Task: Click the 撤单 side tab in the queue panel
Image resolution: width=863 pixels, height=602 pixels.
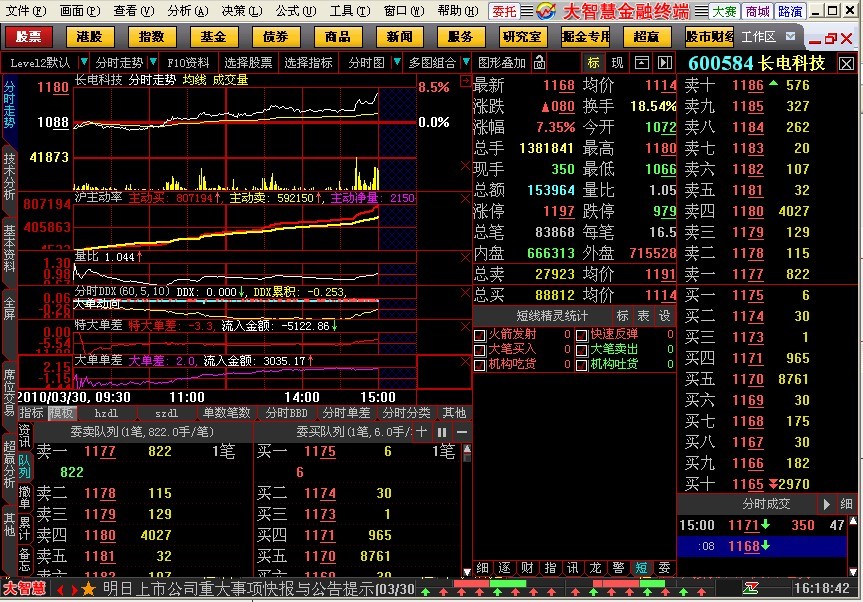Action: pos(24,498)
